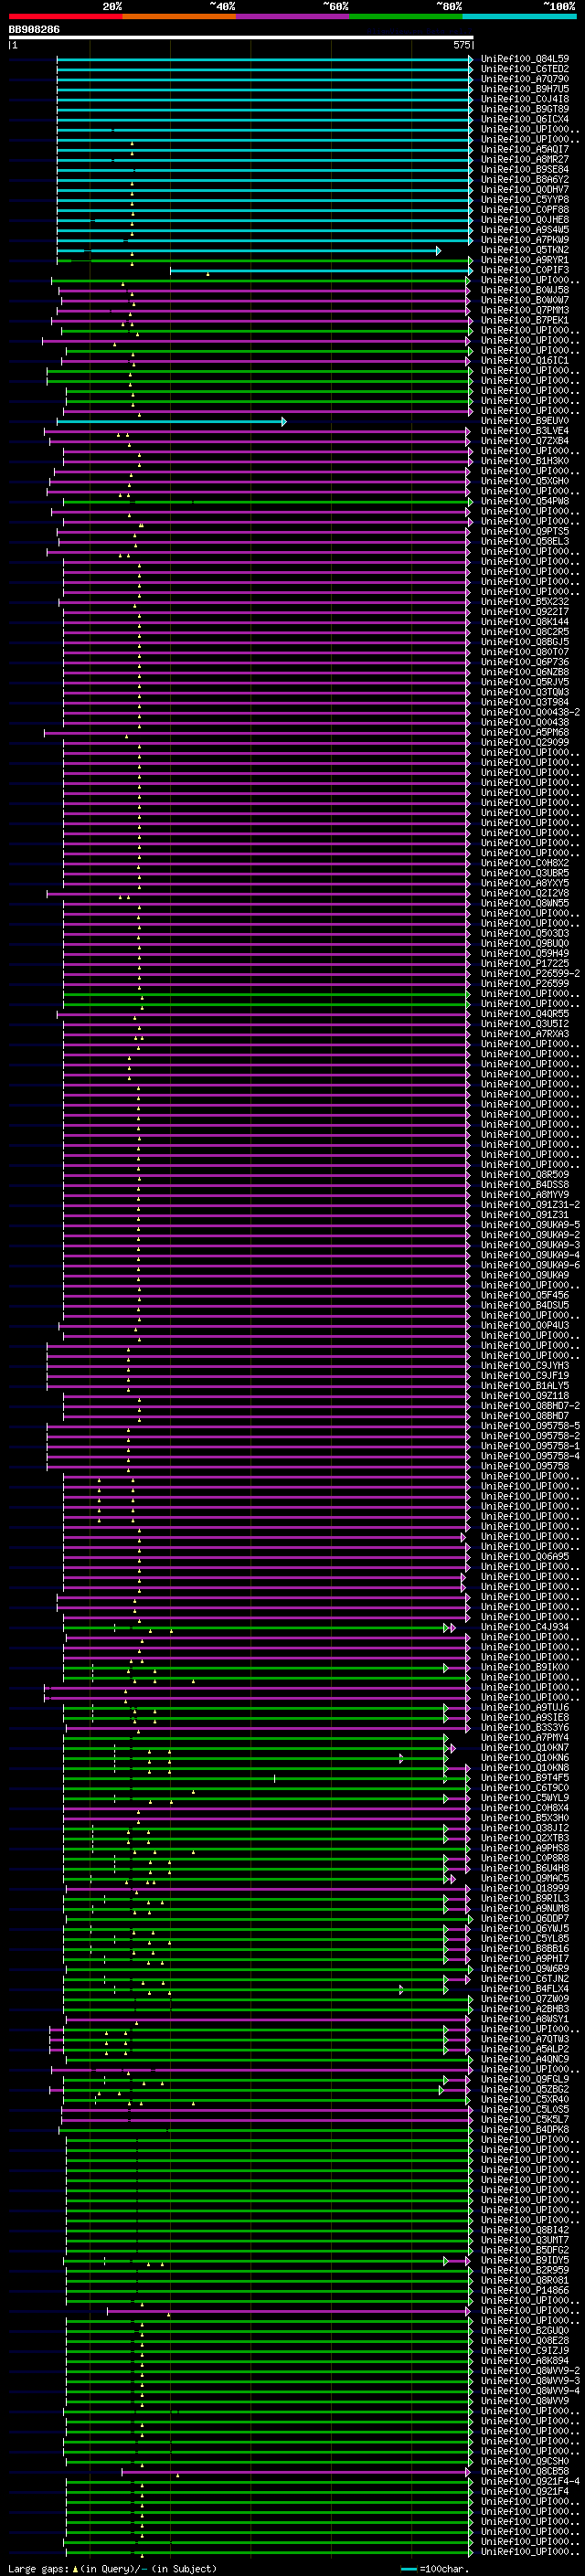Image resolution: width=585 pixels, height=2576 pixels.
Task: Select label UniRef100_A8WSY1
Action: click(525, 2019)
